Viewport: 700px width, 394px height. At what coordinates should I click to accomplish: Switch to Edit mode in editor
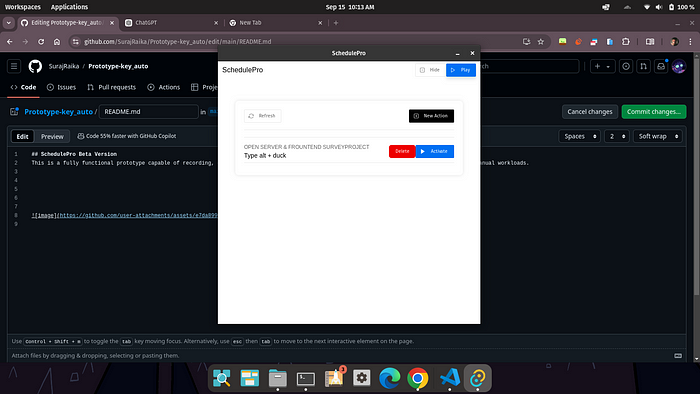point(22,137)
